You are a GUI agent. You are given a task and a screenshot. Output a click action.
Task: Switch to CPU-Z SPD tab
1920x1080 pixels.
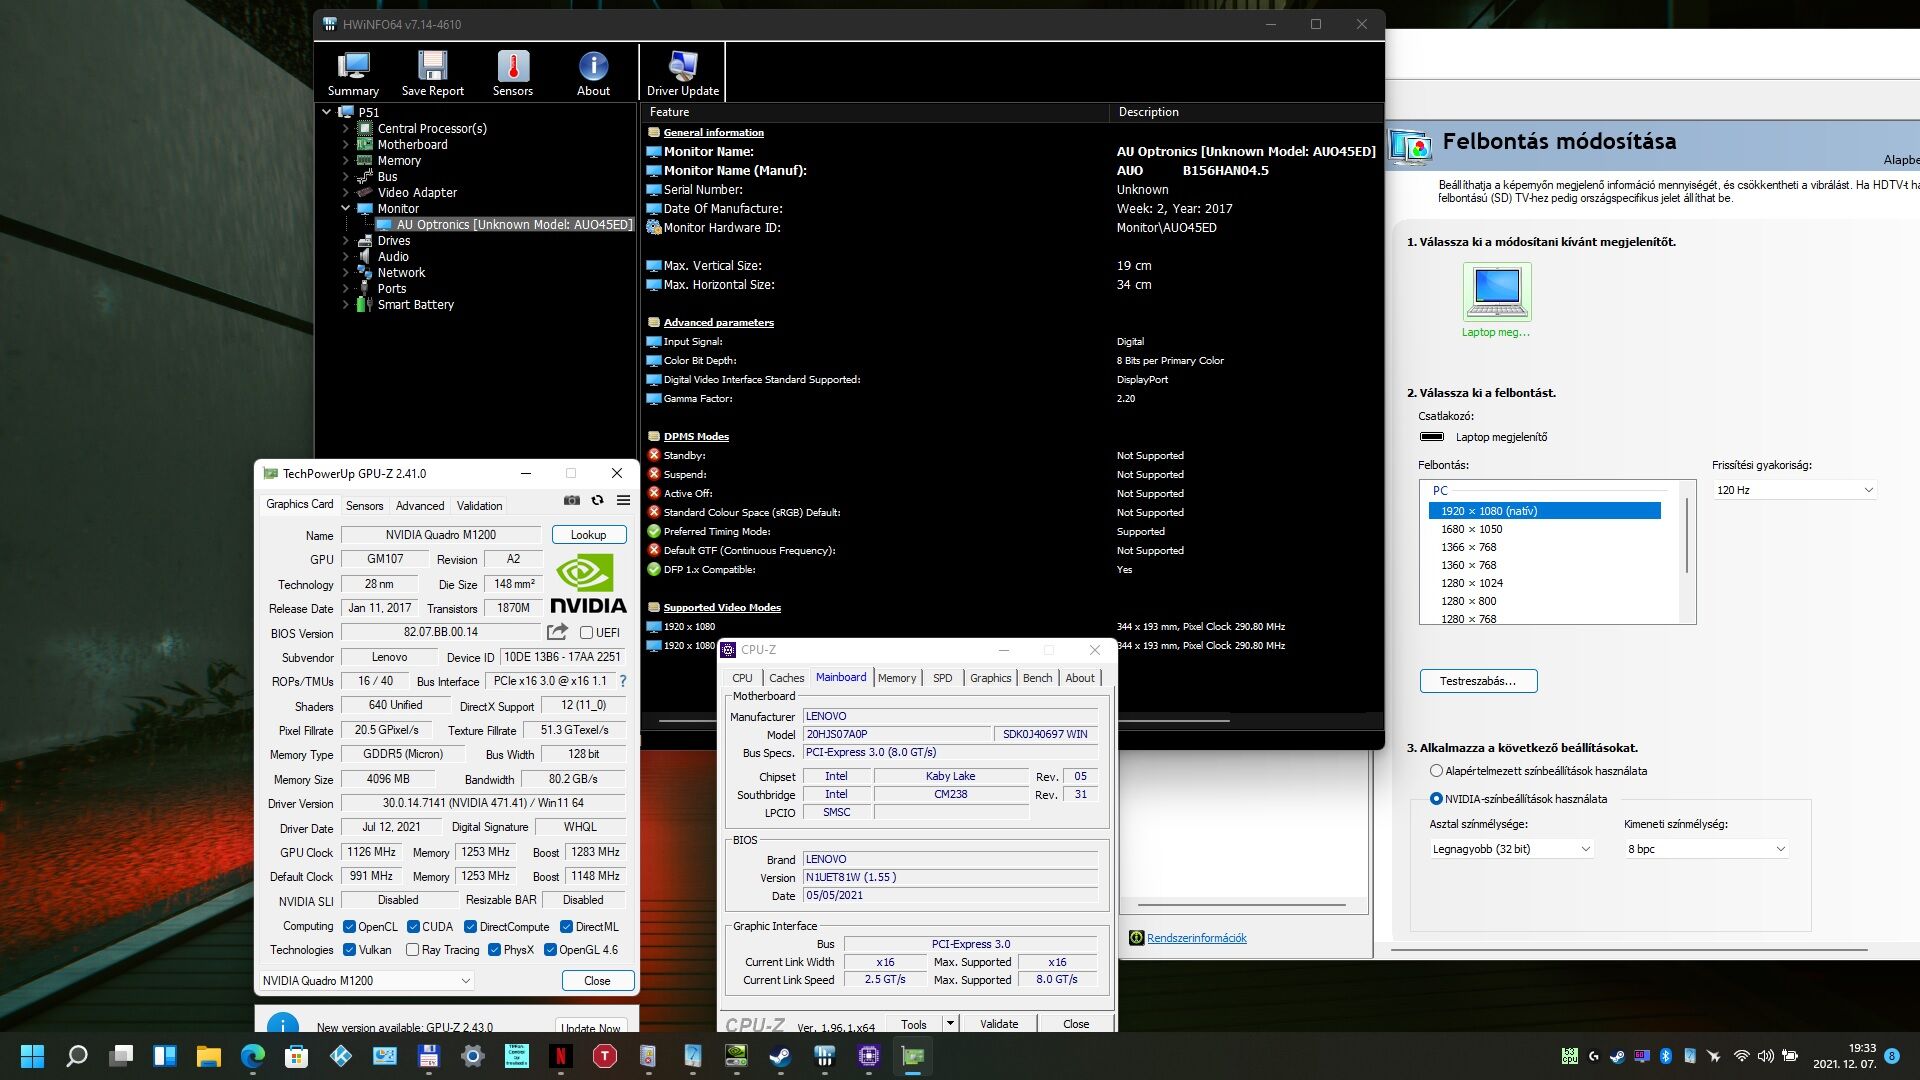pyautogui.click(x=943, y=678)
